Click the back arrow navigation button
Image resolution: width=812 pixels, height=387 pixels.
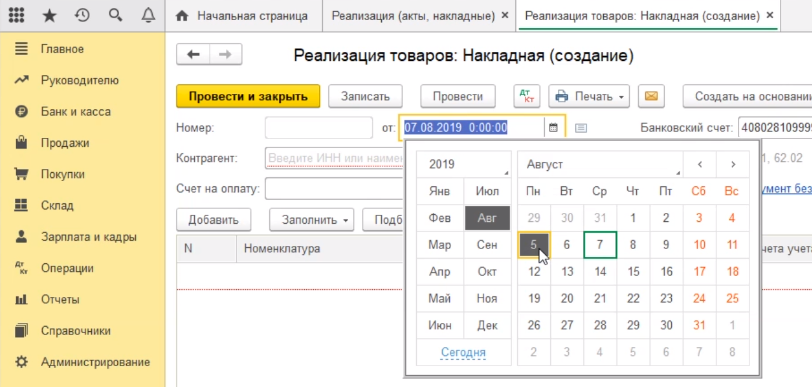(193, 54)
